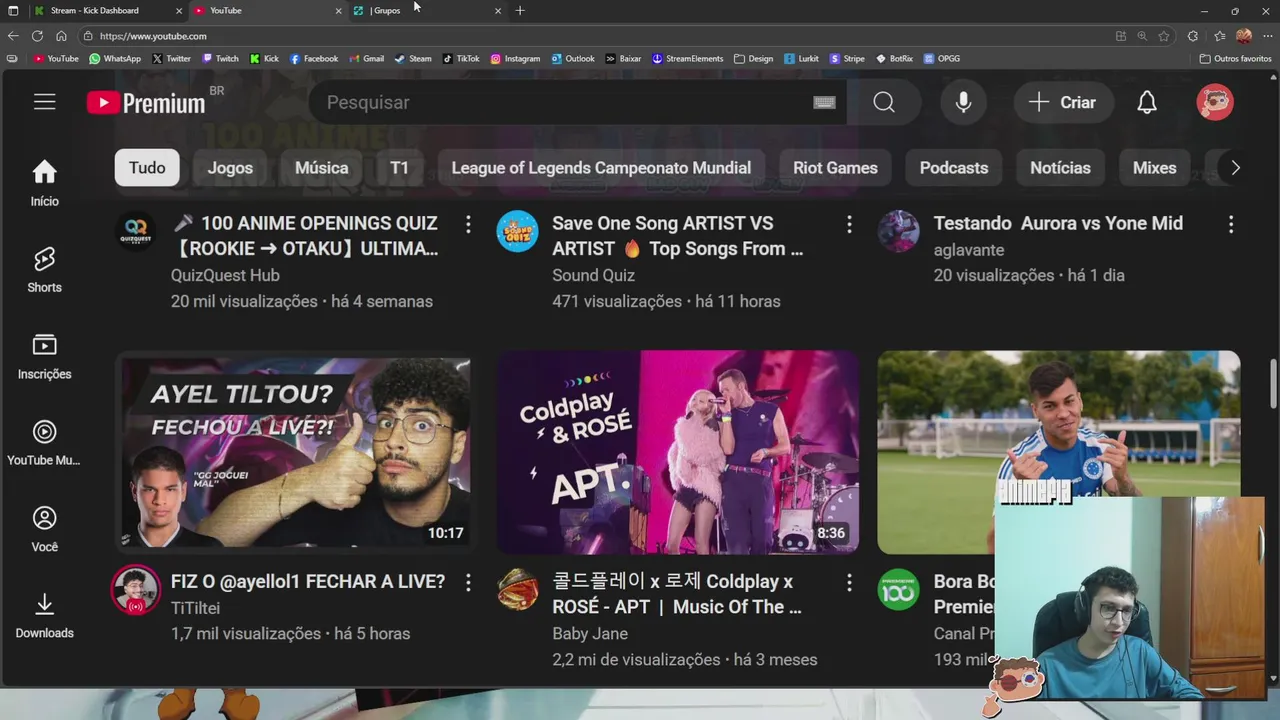Open Downloads in the sidebar
The width and height of the screenshot is (1280, 720).
pyautogui.click(x=44, y=616)
